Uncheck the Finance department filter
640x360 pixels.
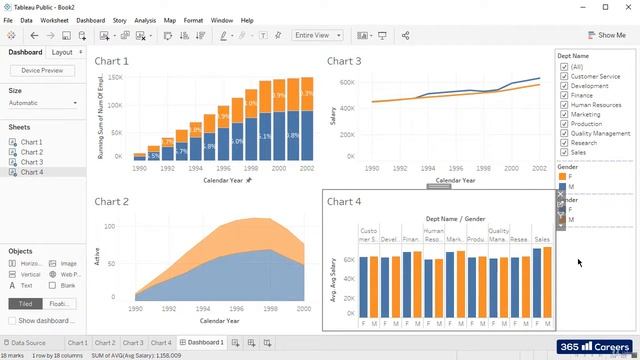[x=564, y=95]
